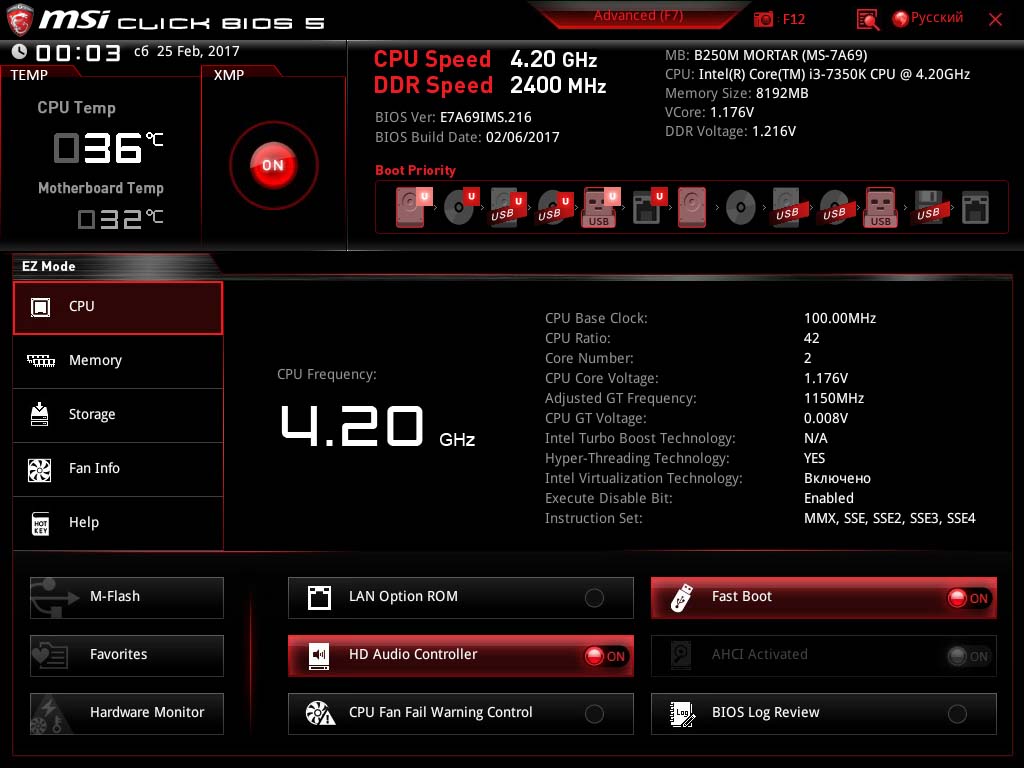The height and width of the screenshot is (768, 1024).
Task: Select the UEFI USB hard disk boot device
Action: pyautogui.click(x=507, y=207)
